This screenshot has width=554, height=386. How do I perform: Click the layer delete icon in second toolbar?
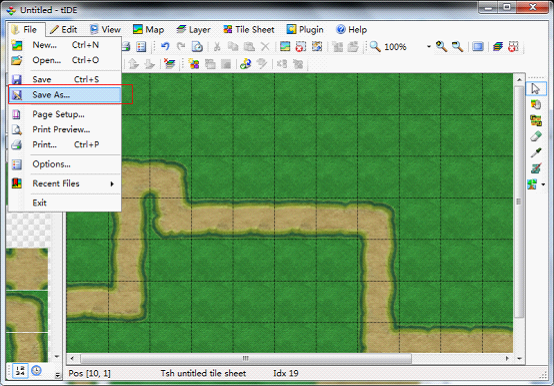coord(170,64)
